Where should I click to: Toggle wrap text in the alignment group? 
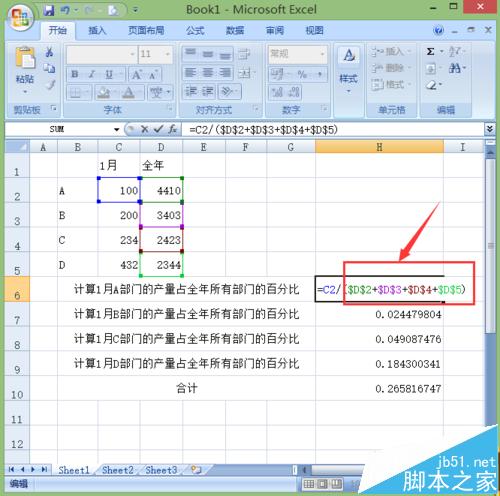tap(245, 54)
